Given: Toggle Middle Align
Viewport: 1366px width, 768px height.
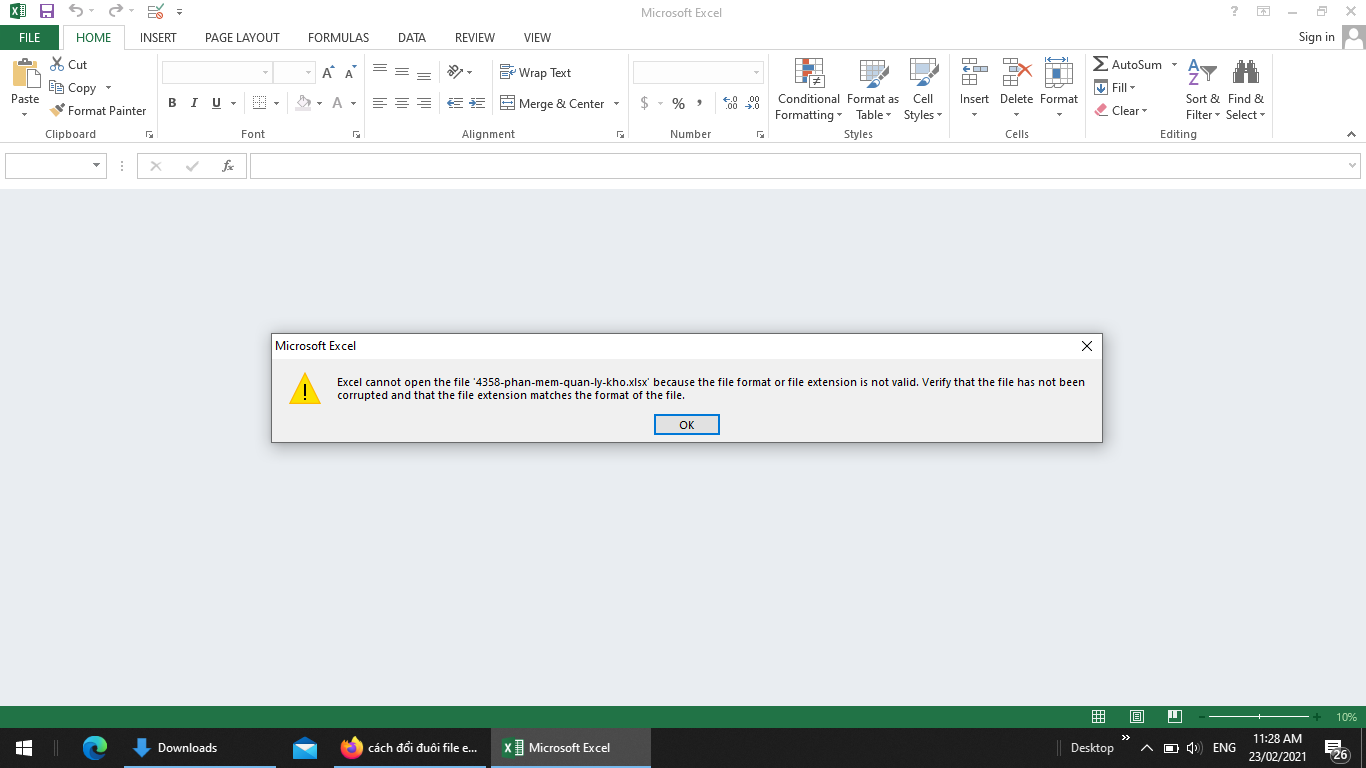Looking at the screenshot, I should [402, 72].
